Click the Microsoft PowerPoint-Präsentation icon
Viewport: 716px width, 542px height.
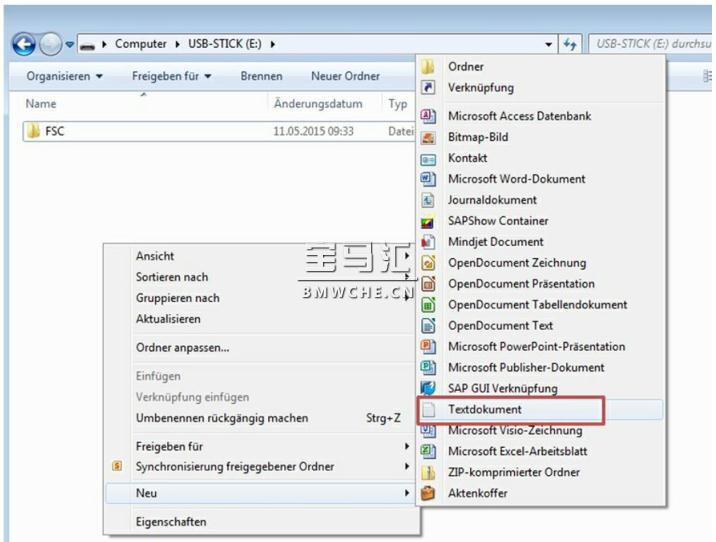pyautogui.click(x=428, y=347)
